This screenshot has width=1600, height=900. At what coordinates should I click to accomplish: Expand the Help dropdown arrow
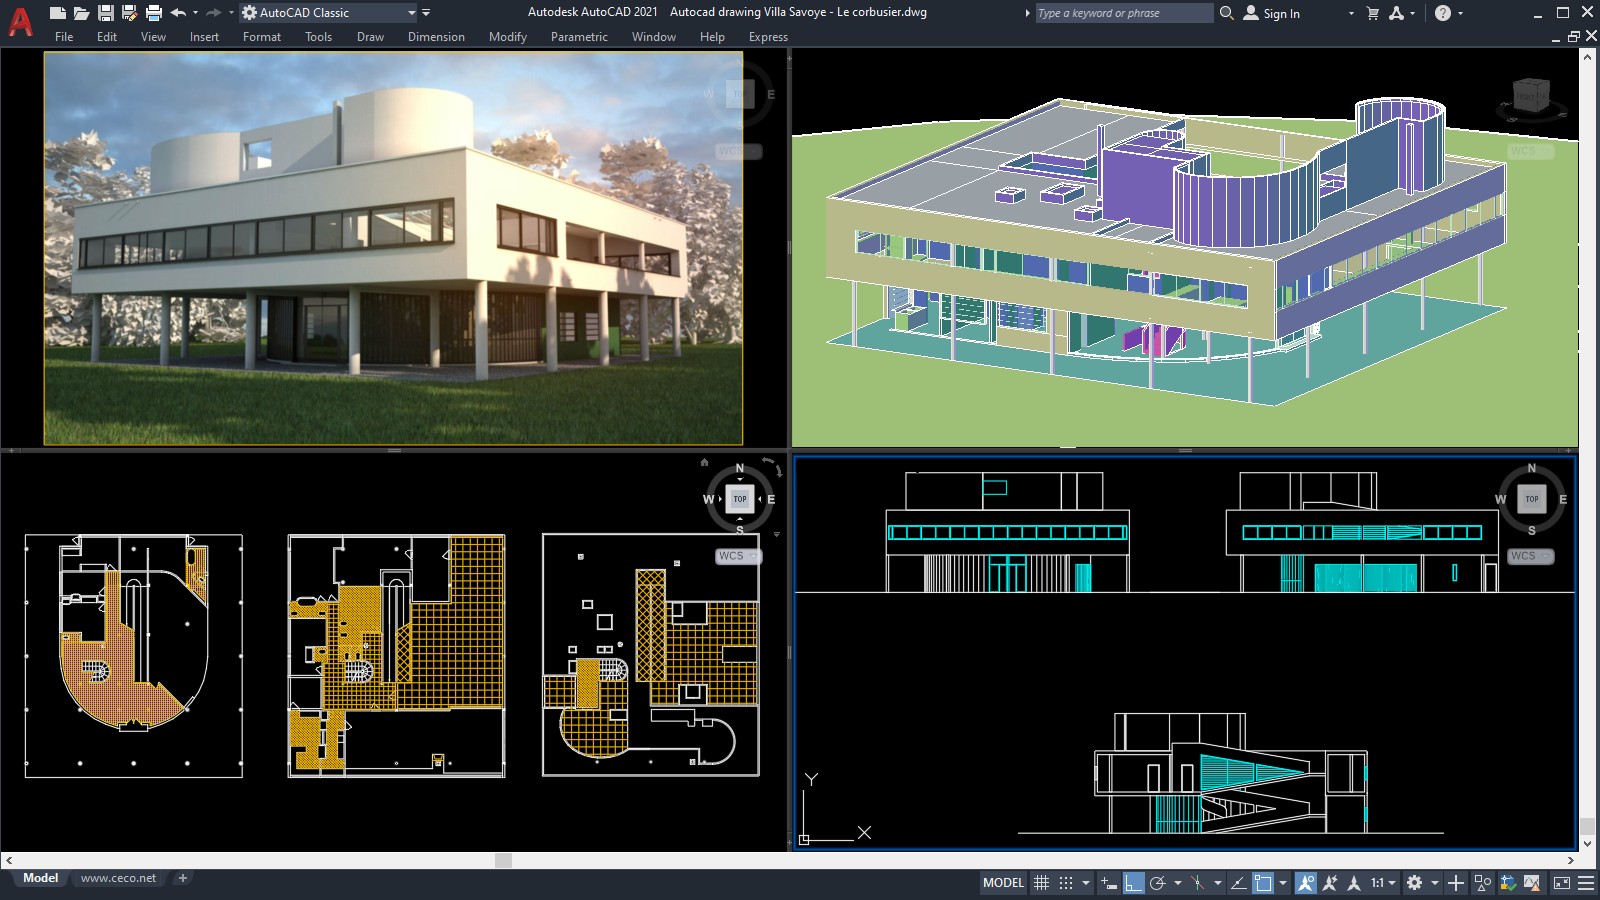(x=1460, y=13)
